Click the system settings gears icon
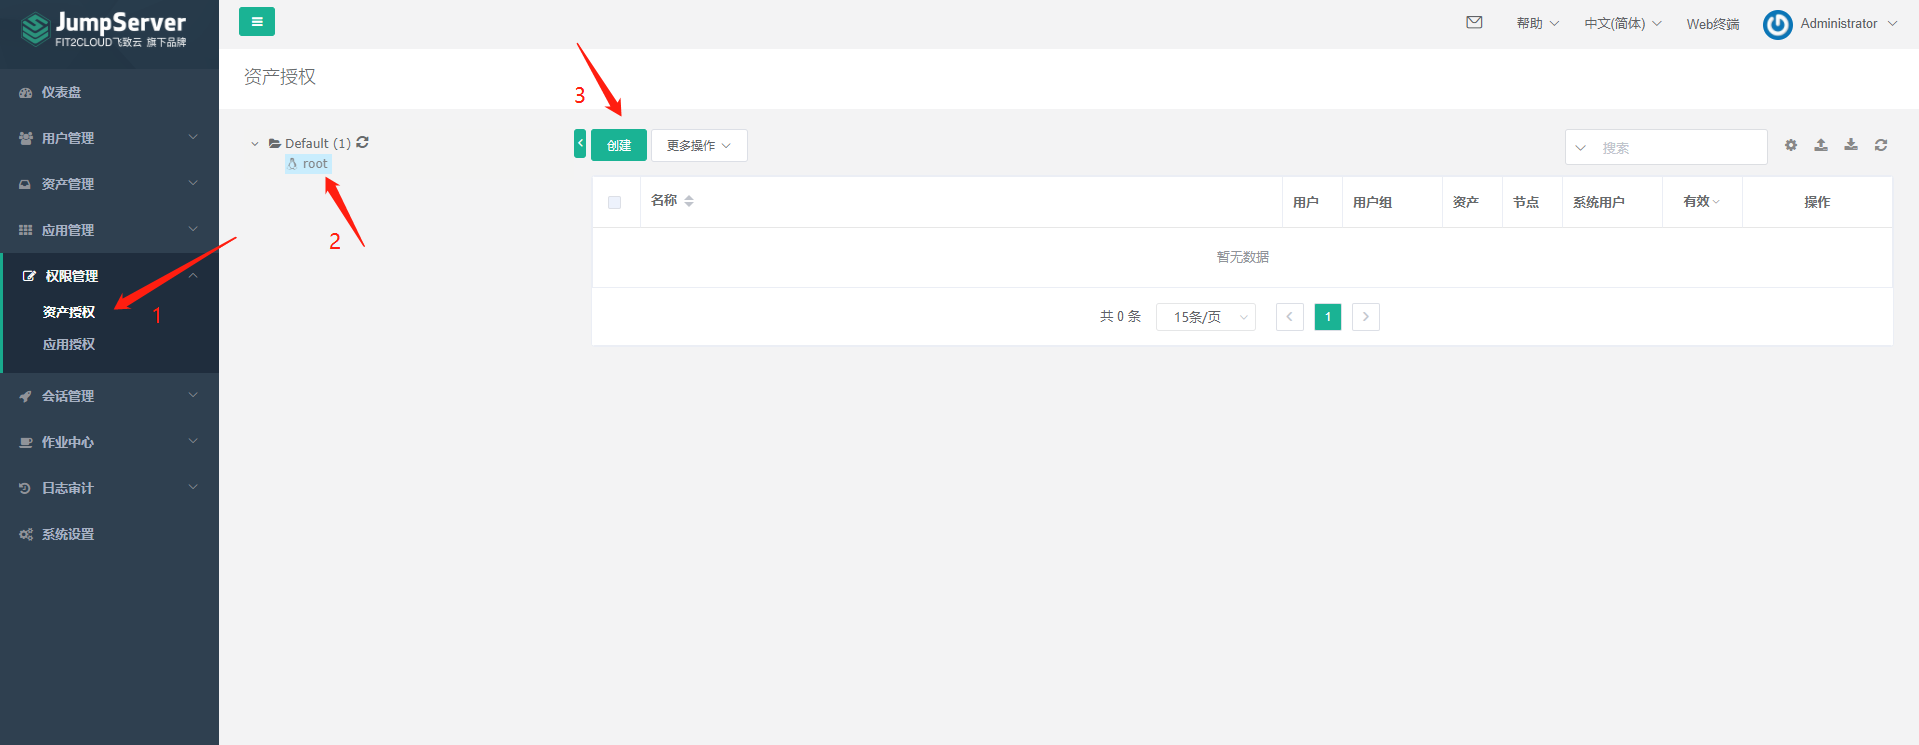1919x745 pixels. coord(26,535)
